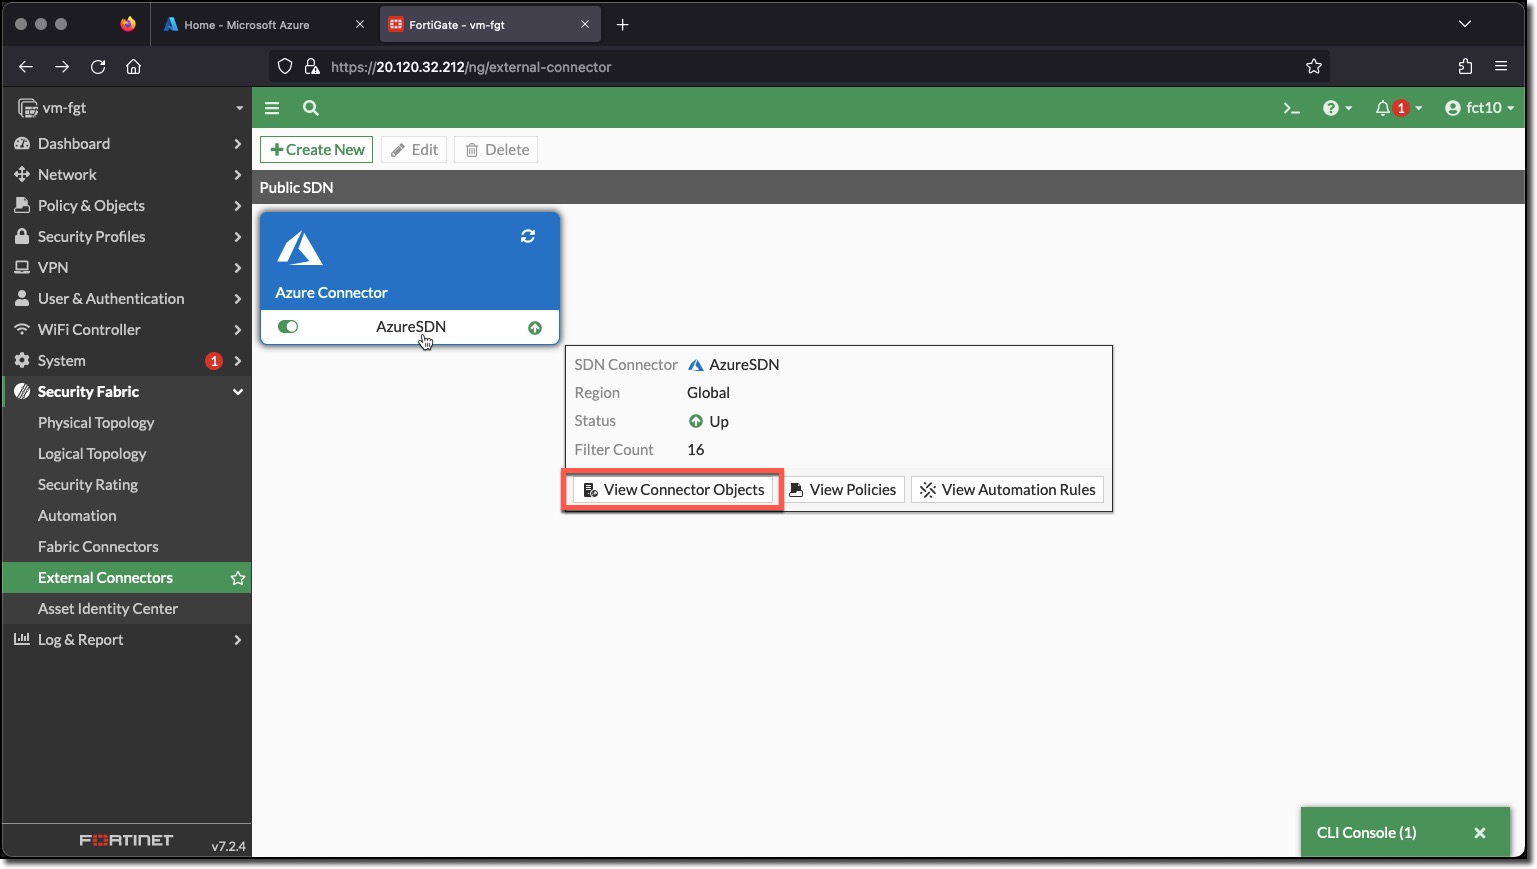Viewport: 1537px width, 869px height.
Task: Click the Fortinet logo in sidebar footer
Action: coord(127,840)
